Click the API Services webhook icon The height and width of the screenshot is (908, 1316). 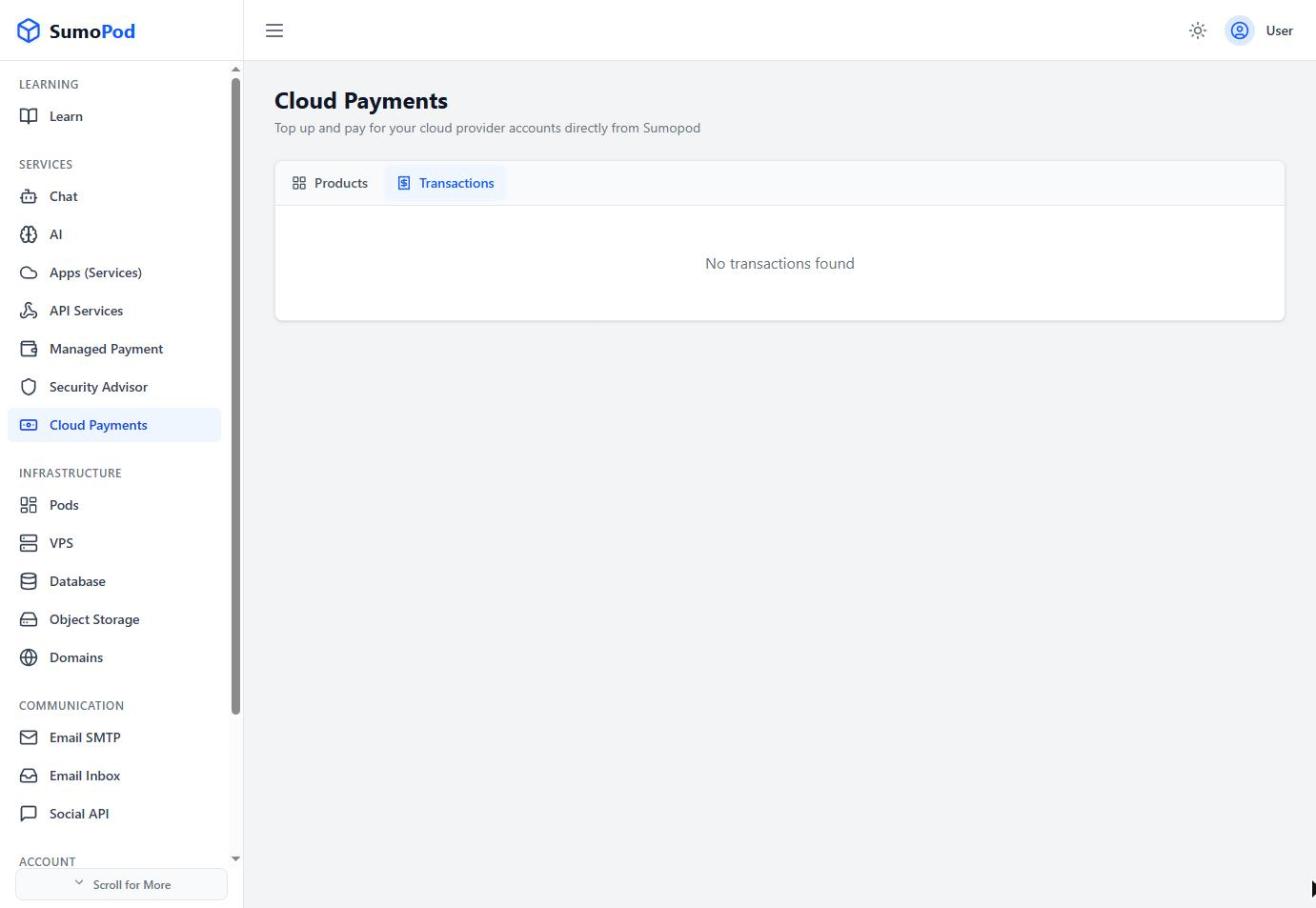(29, 310)
